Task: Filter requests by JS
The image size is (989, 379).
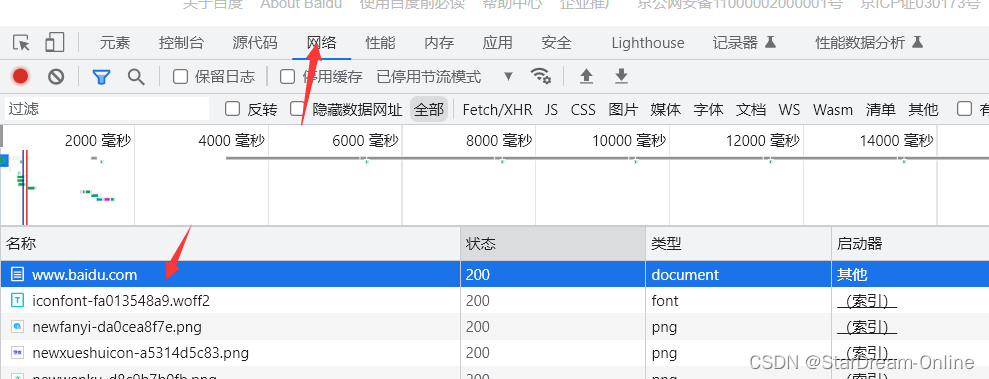Action: (x=551, y=109)
